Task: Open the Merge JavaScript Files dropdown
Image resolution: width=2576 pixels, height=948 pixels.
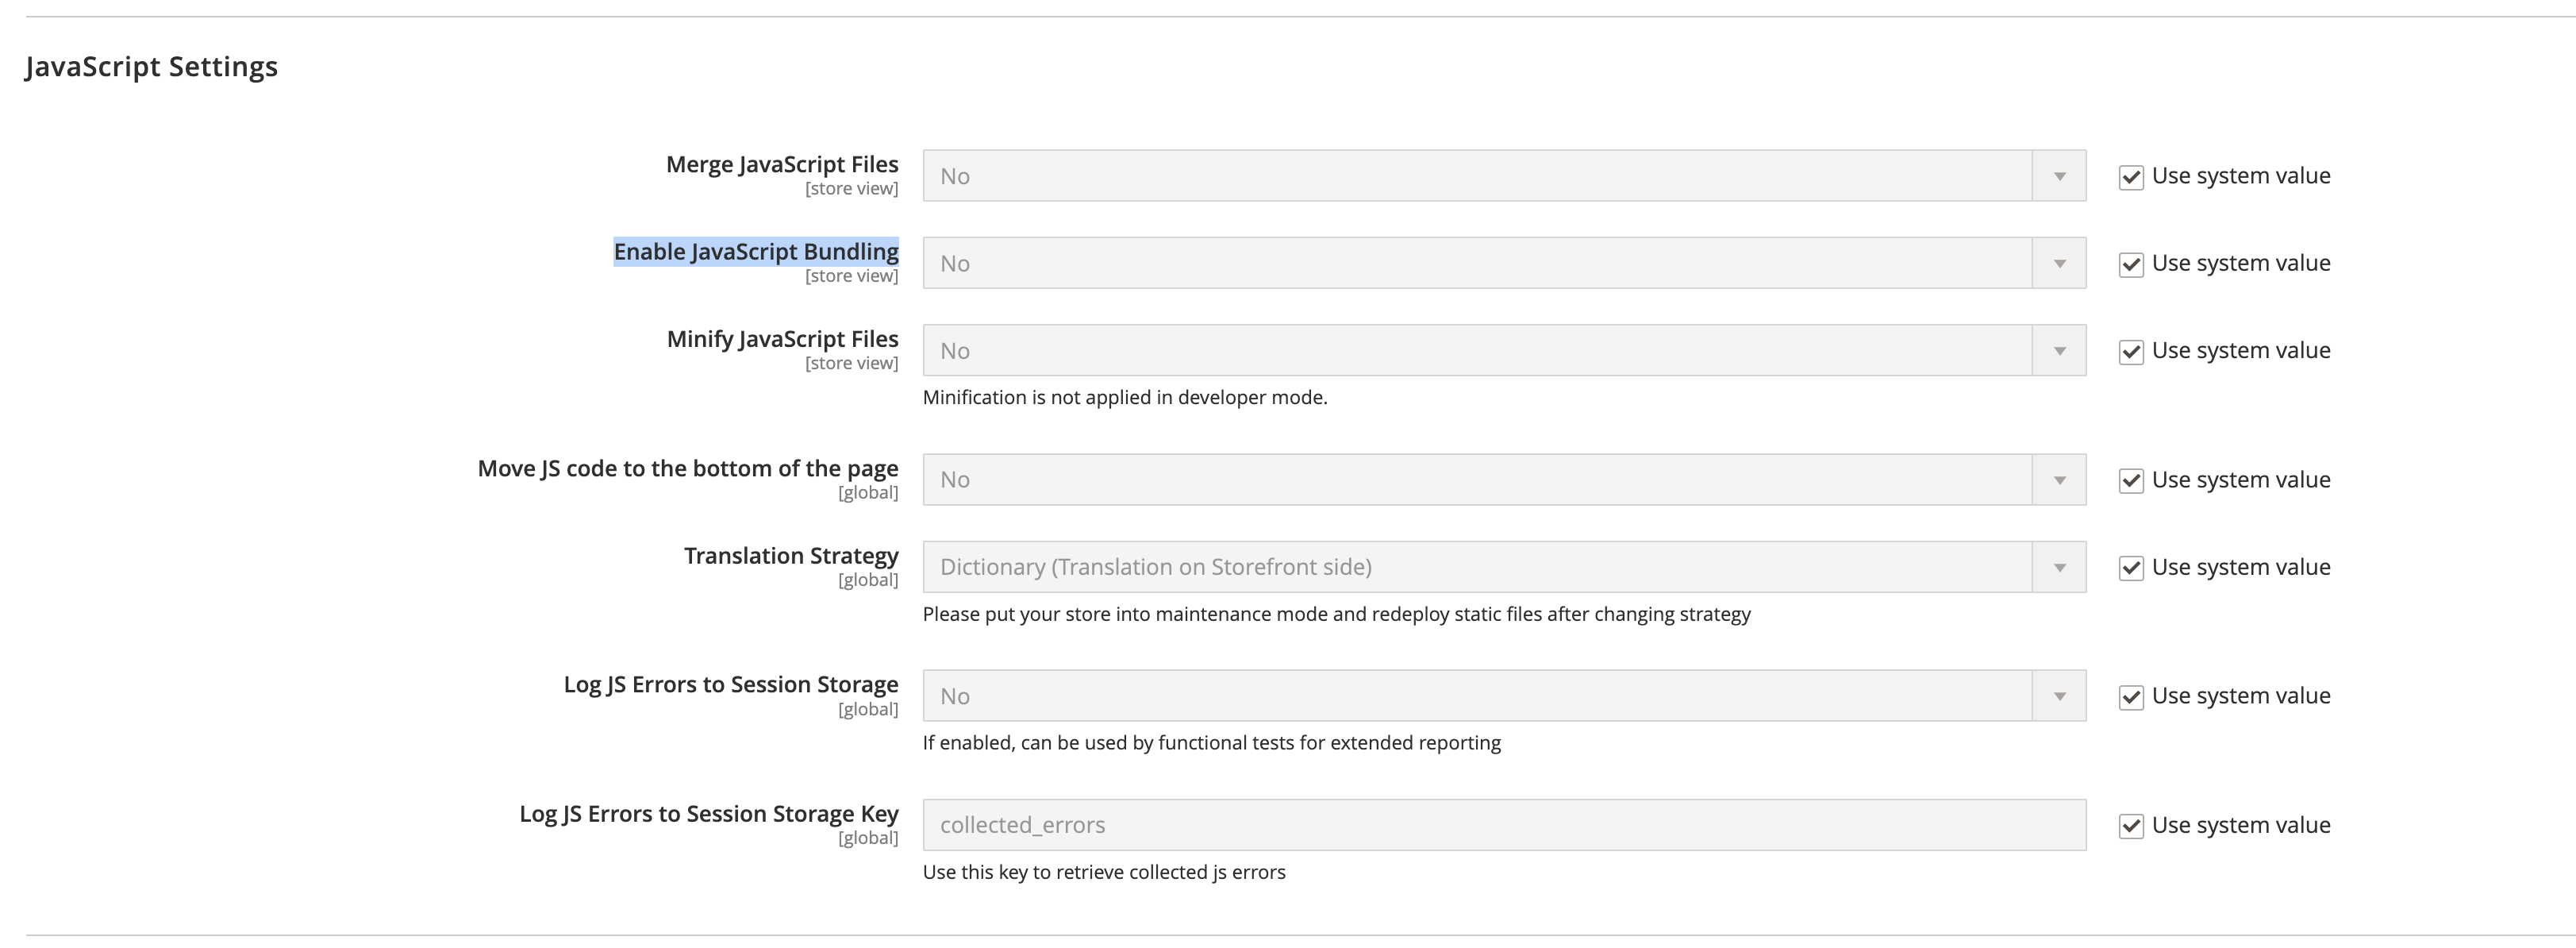Action: click(2059, 175)
